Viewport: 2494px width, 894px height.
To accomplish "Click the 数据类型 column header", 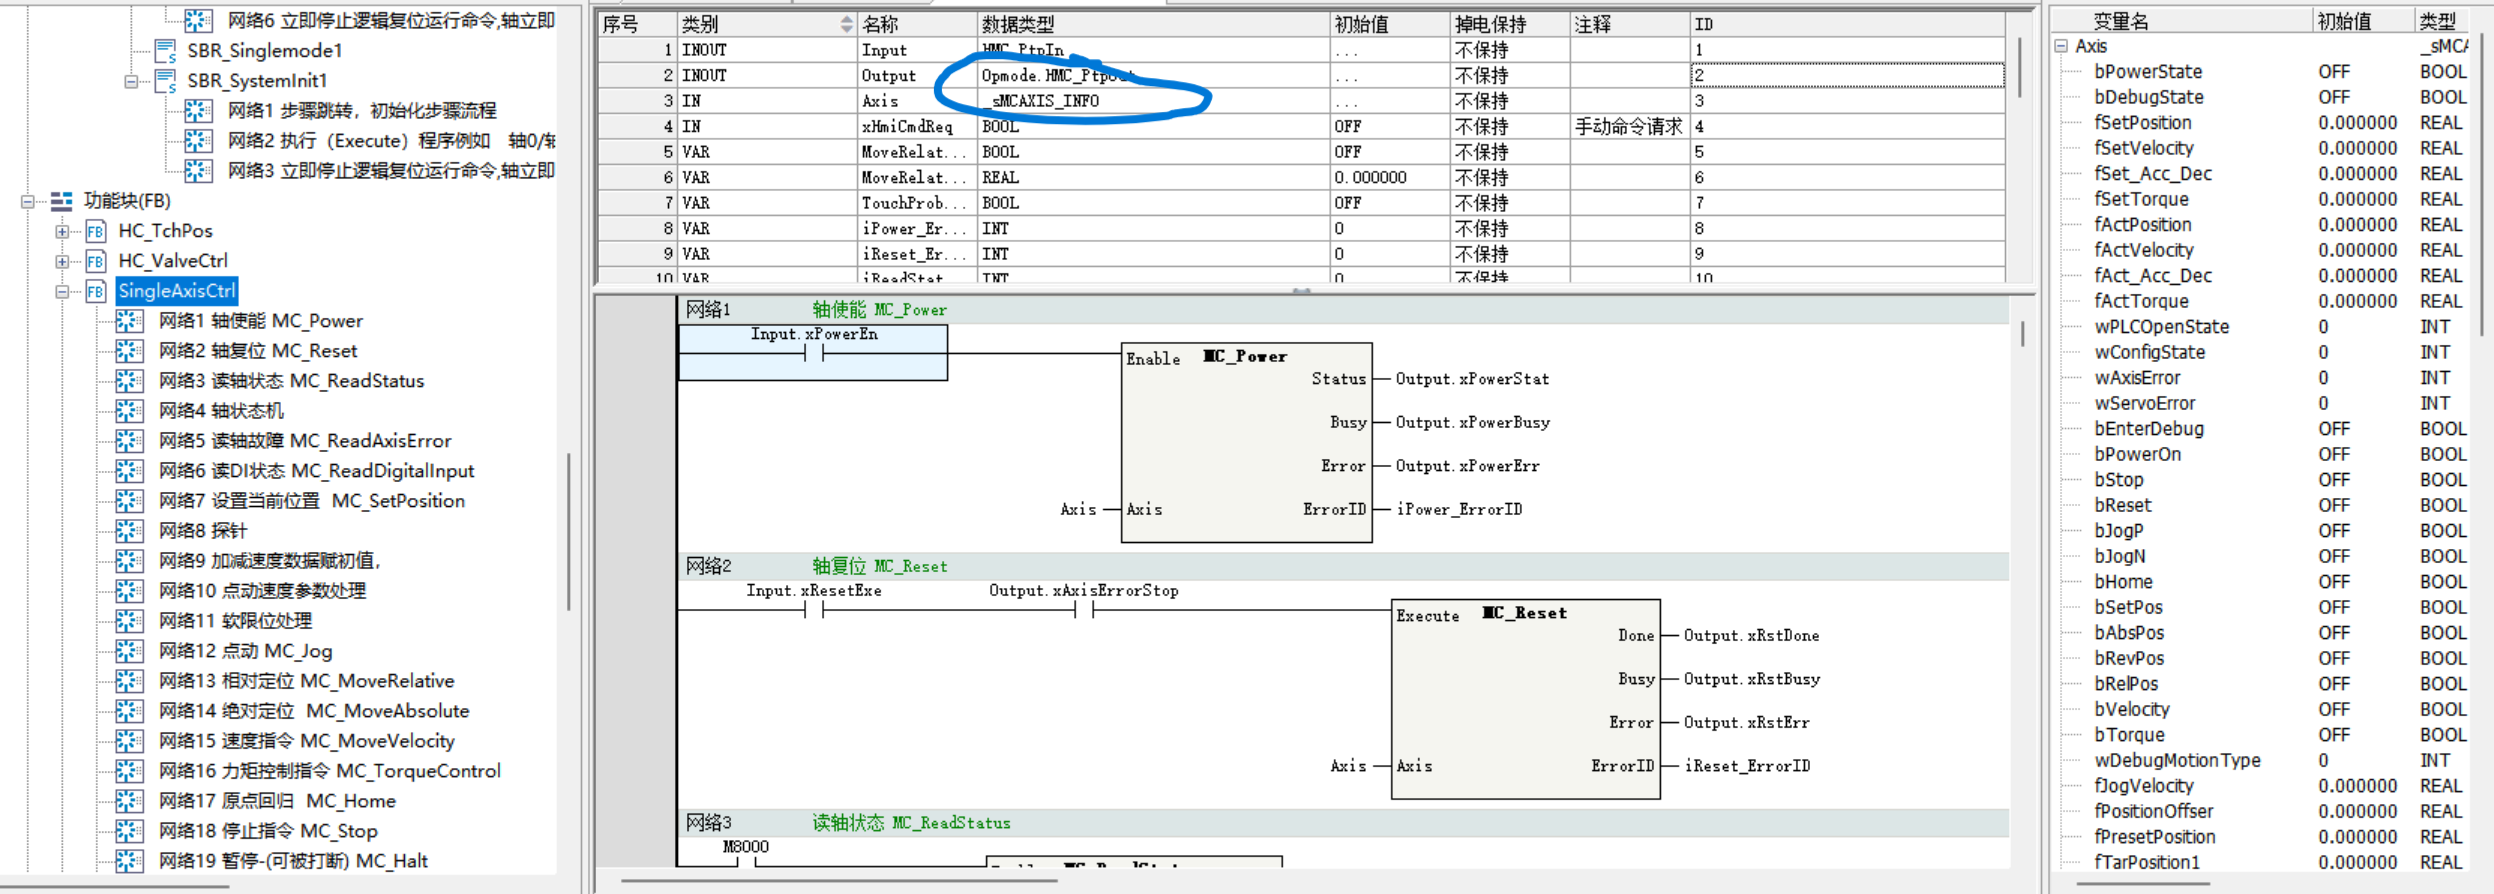I will (x=1150, y=24).
